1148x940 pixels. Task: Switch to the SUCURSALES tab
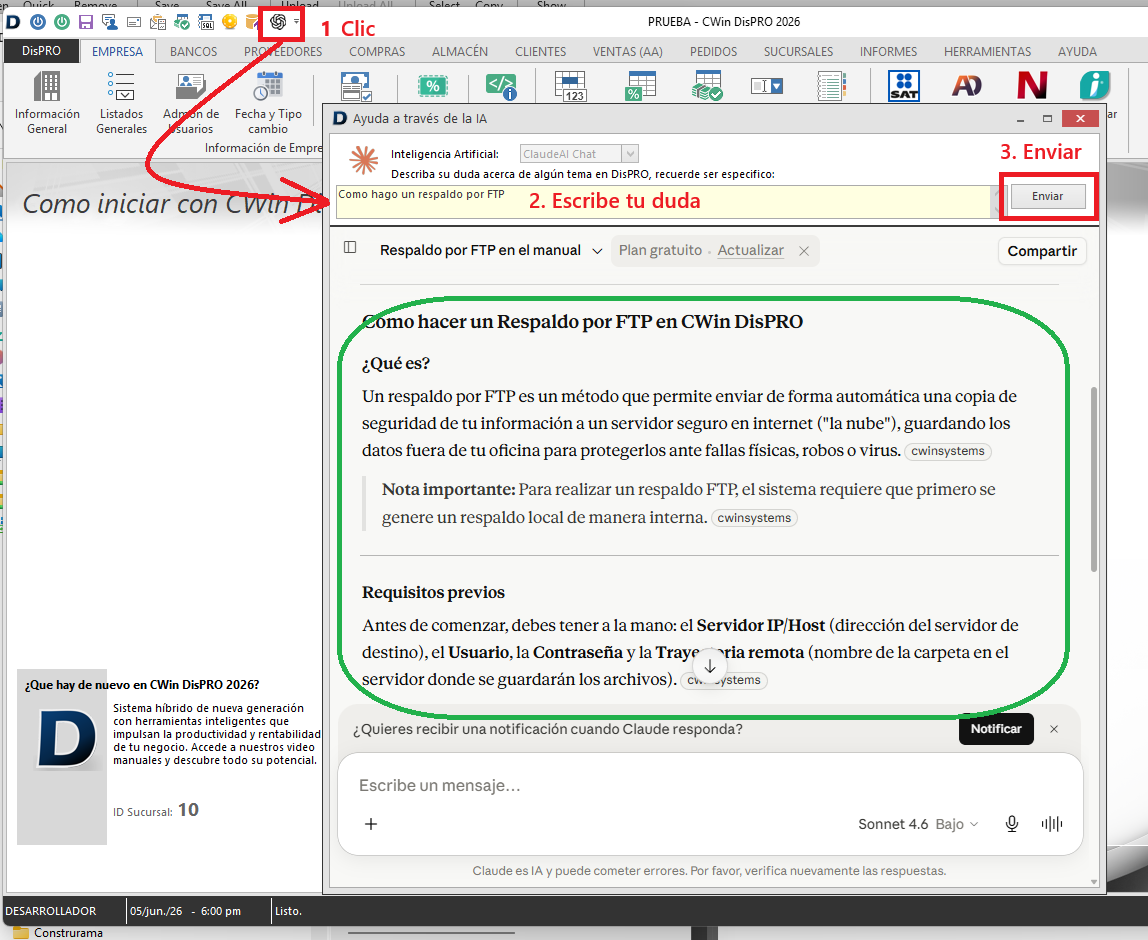pyautogui.click(x=798, y=51)
